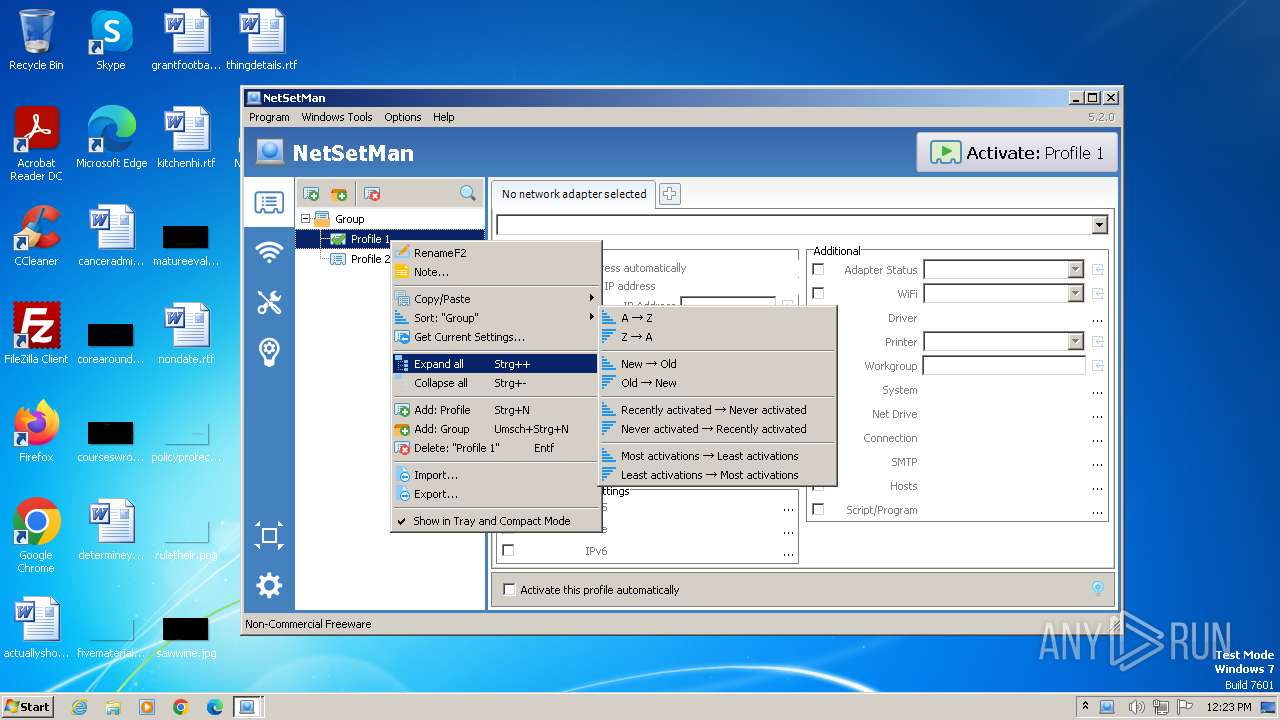Screen dimensions: 1280x720
Task: Open the Options menu
Action: click(x=403, y=117)
